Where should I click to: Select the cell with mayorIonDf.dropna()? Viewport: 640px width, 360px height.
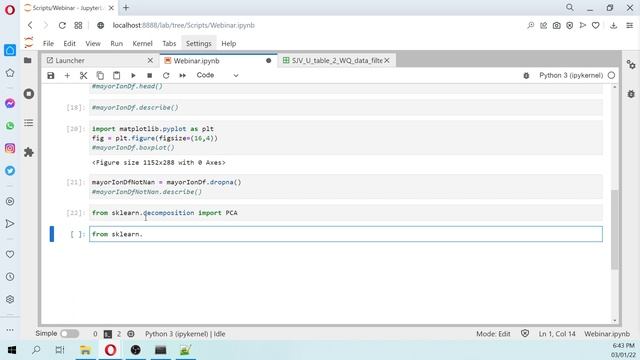pyautogui.click(x=346, y=187)
